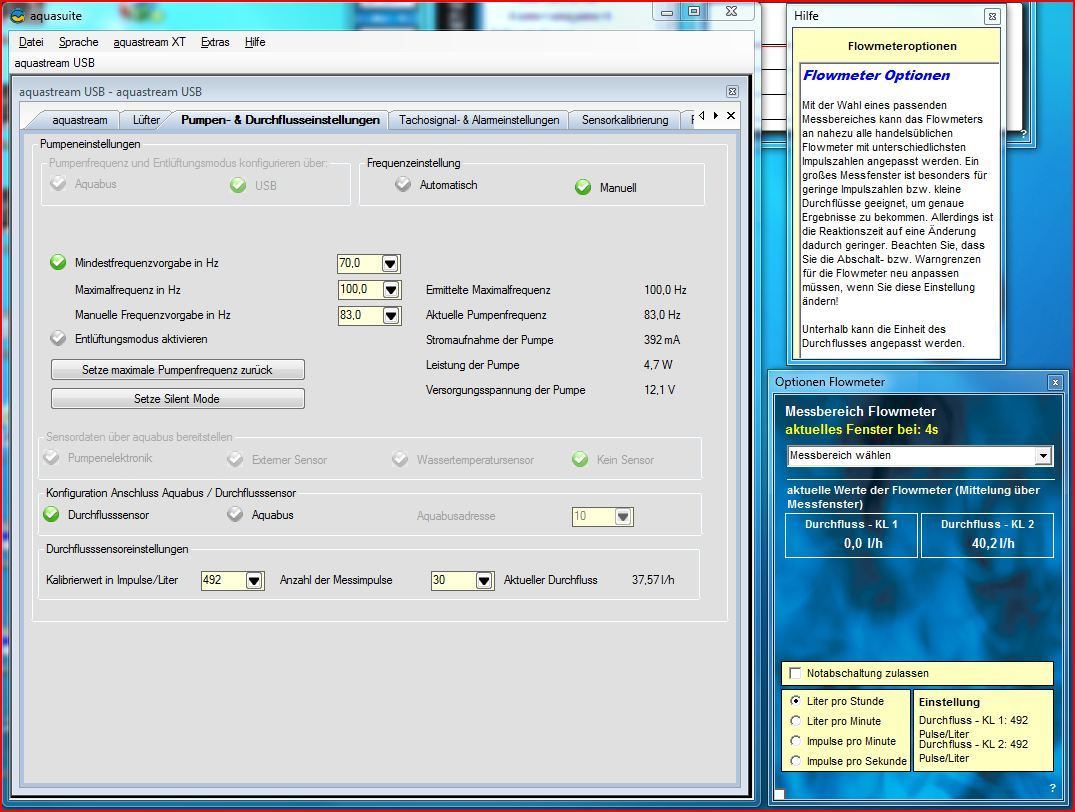Select Liter pro Minute unit
This screenshot has height=812, width=1075.
pos(795,721)
